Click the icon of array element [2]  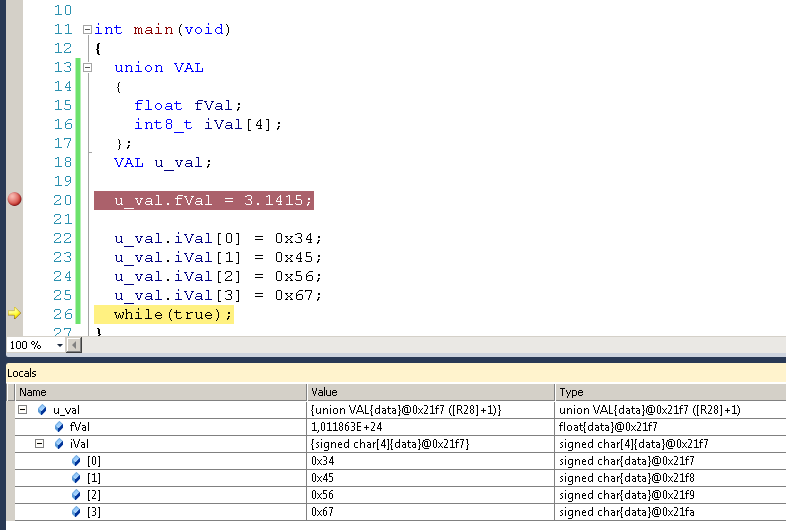(76, 494)
